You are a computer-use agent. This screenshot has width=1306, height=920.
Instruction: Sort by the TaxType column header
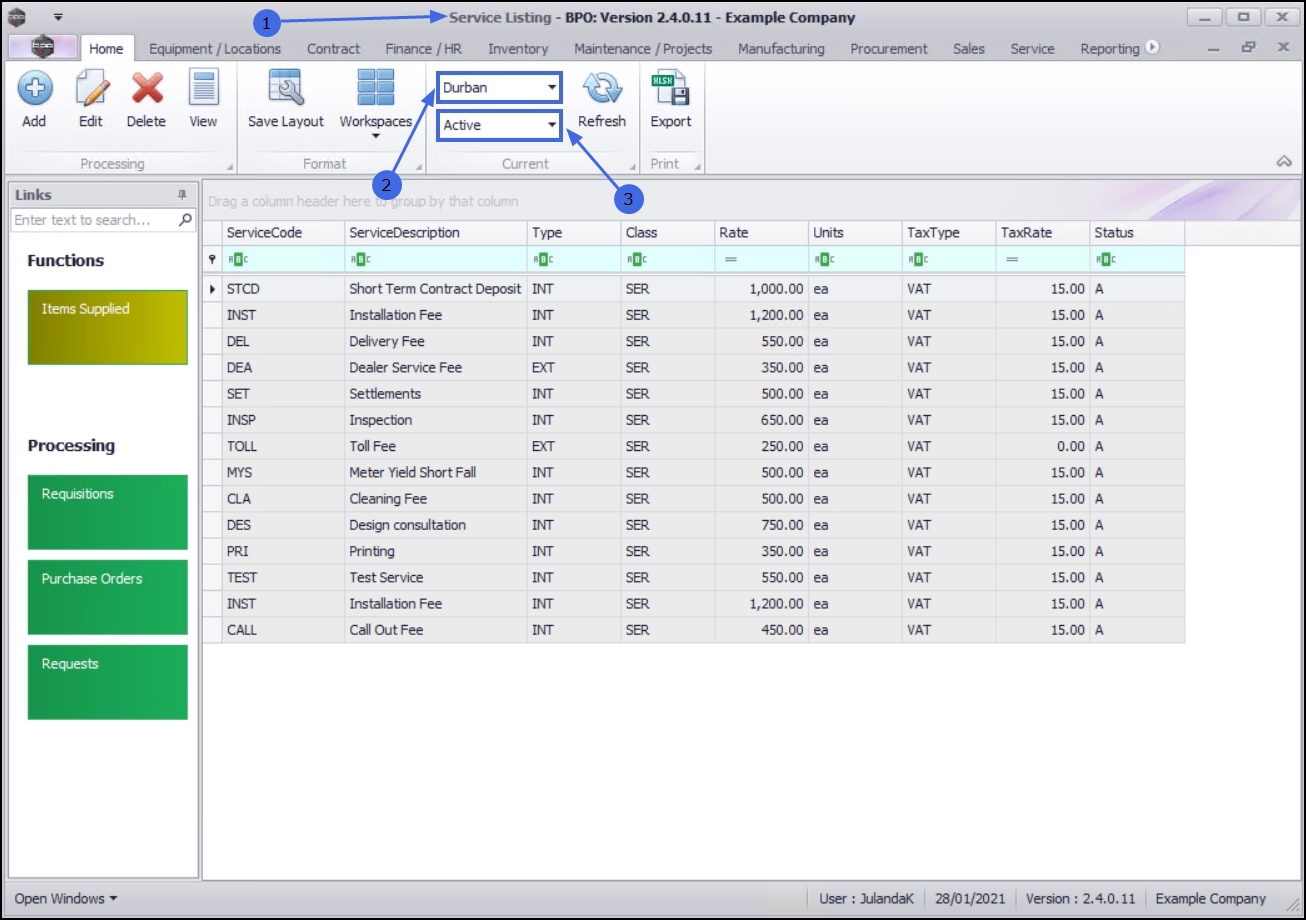click(x=949, y=233)
